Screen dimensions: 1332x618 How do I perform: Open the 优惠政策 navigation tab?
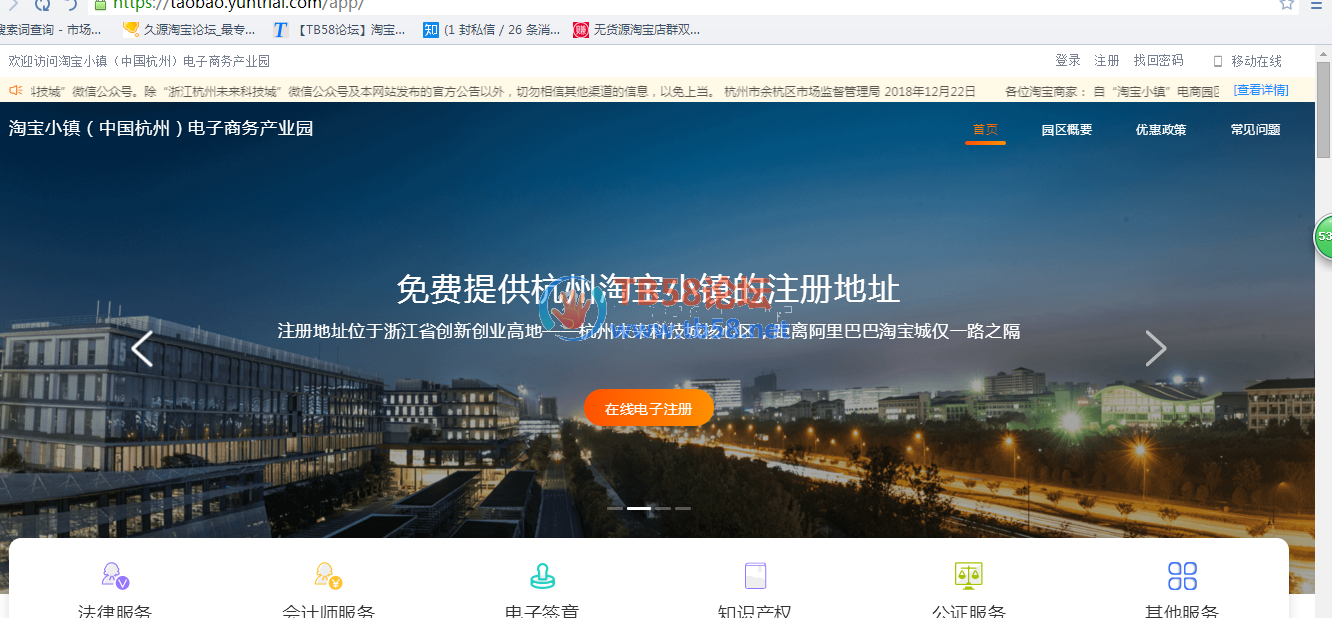point(1161,129)
